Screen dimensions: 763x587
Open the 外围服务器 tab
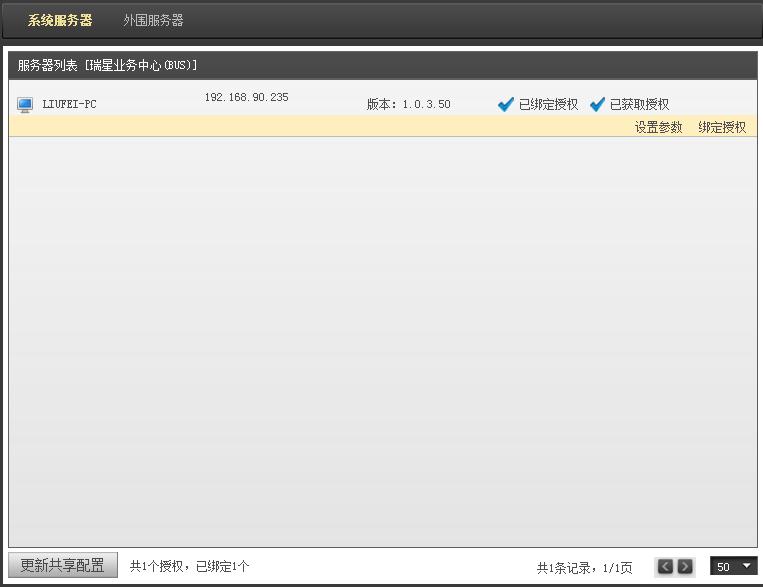click(153, 20)
